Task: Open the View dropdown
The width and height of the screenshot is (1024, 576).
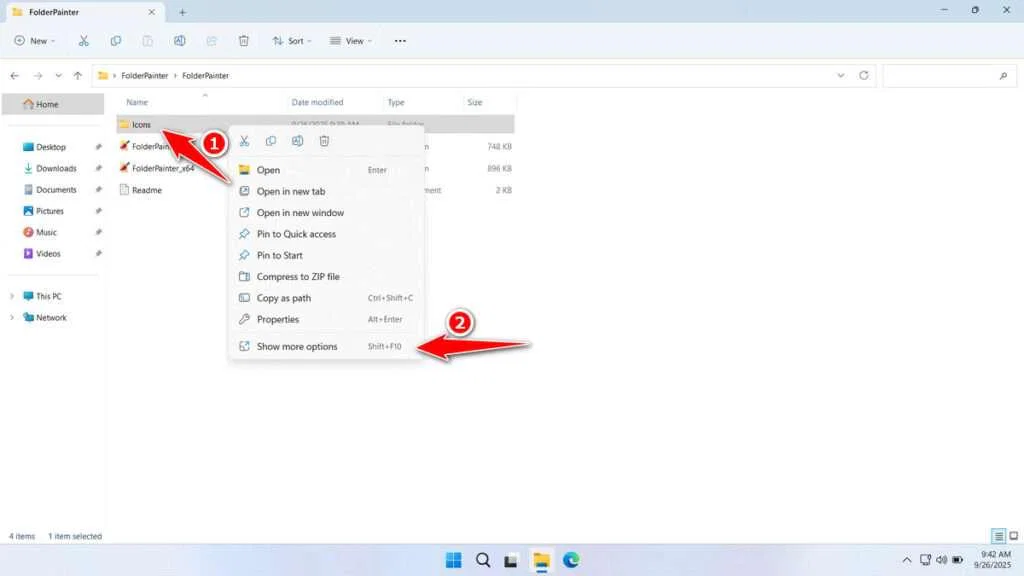Action: [x=349, y=40]
